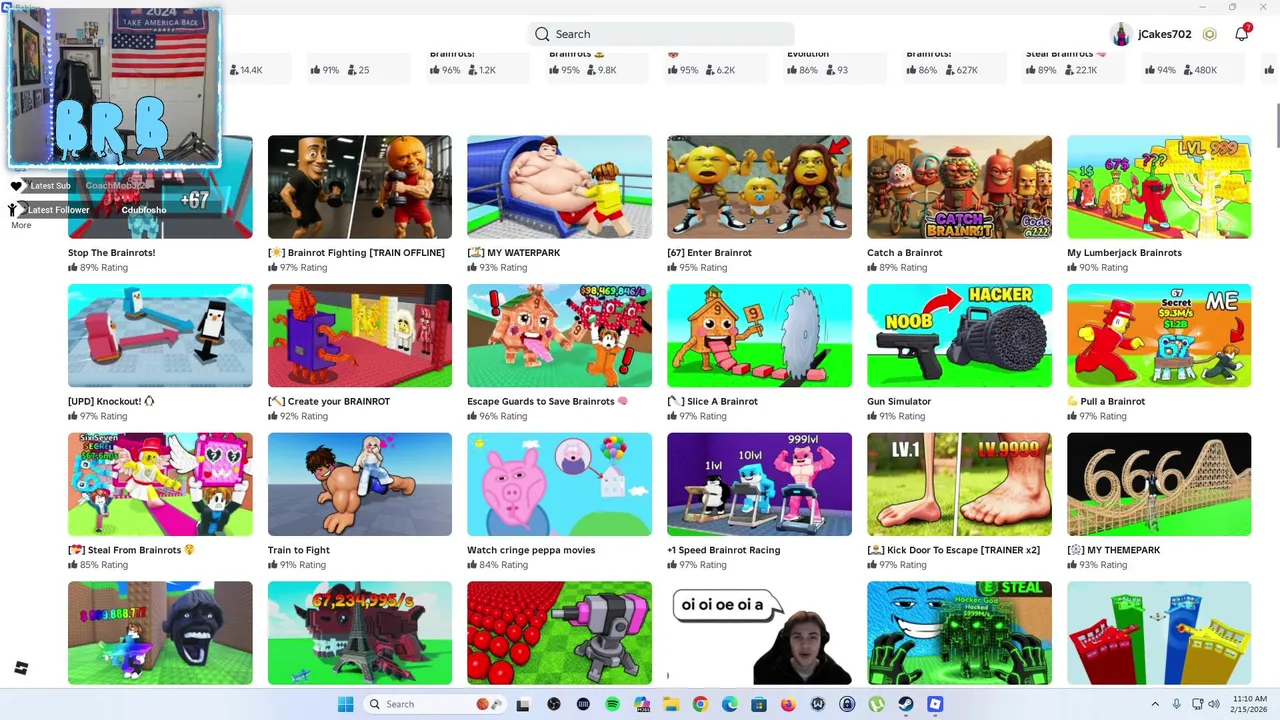Click Pull a Brainrot title link
Image resolution: width=1280 pixels, height=720 pixels.
pos(1106,402)
